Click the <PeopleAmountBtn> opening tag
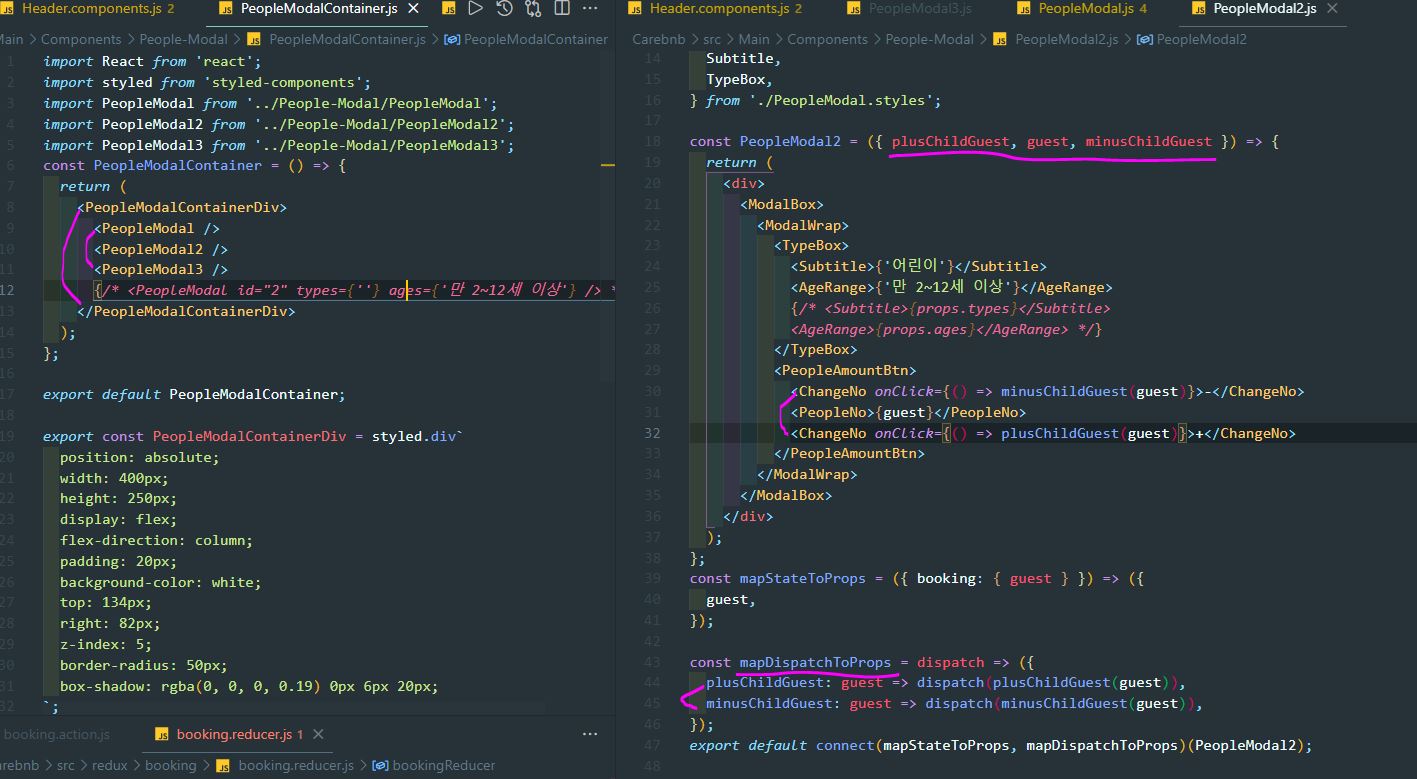The height and width of the screenshot is (779, 1417). [845, 370]
